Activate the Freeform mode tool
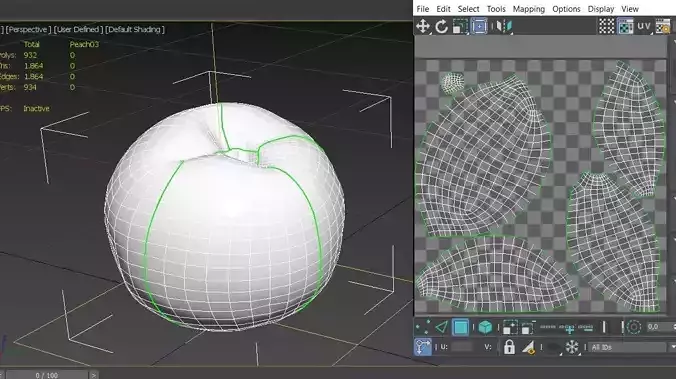 coord(479,26)
